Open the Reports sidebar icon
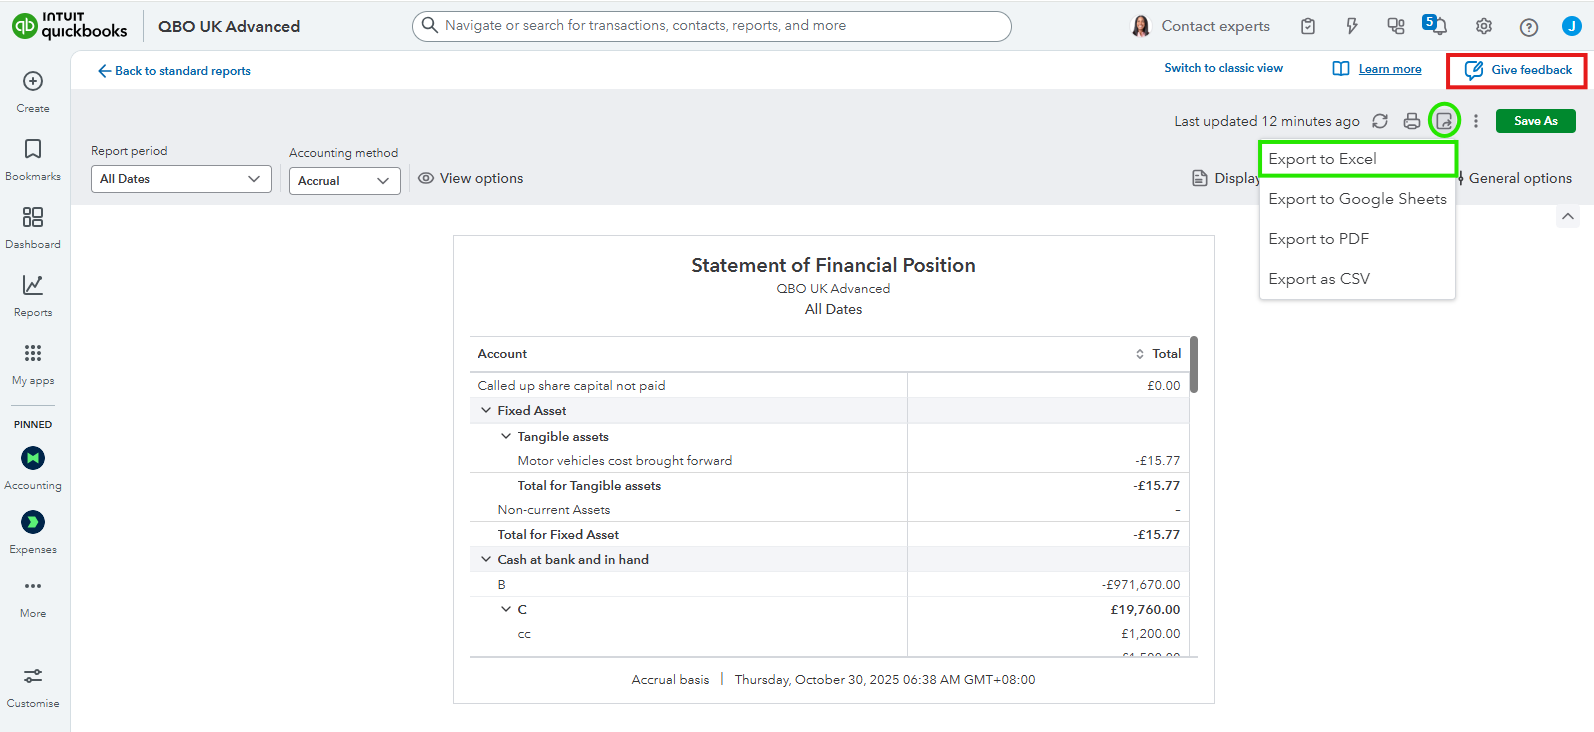 pos(33,295)
